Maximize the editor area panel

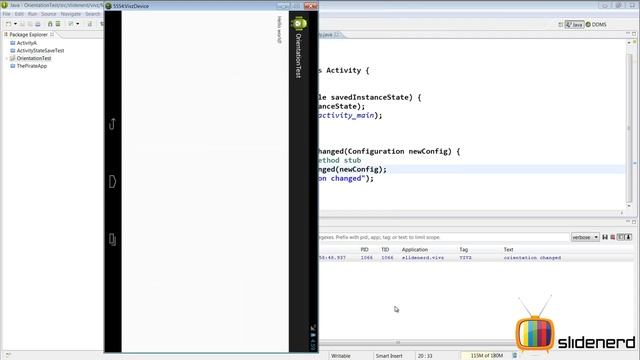click(x=634, y=33)
